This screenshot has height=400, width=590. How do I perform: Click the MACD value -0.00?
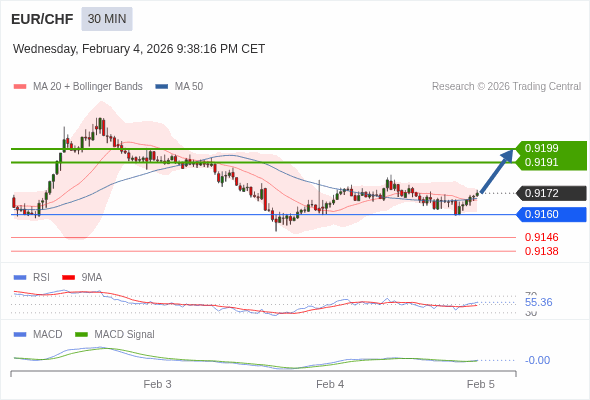(537, 360)
